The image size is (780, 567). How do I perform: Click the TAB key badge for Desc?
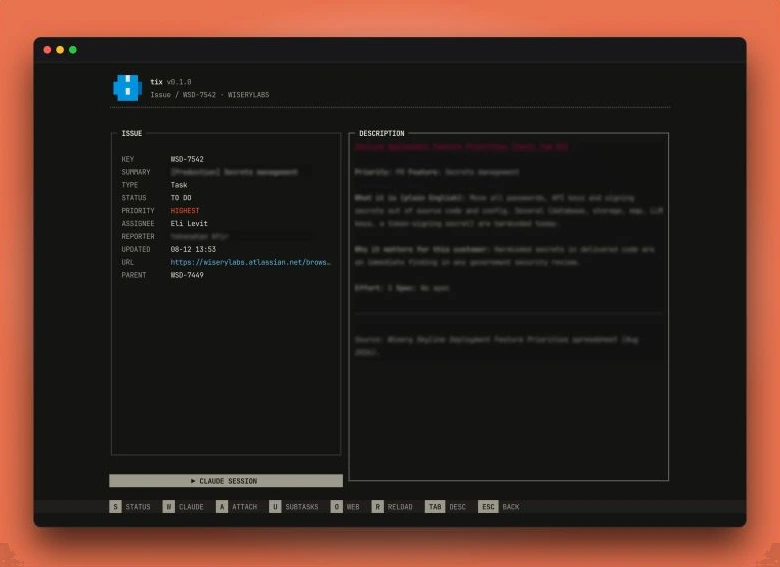(435, 507)
